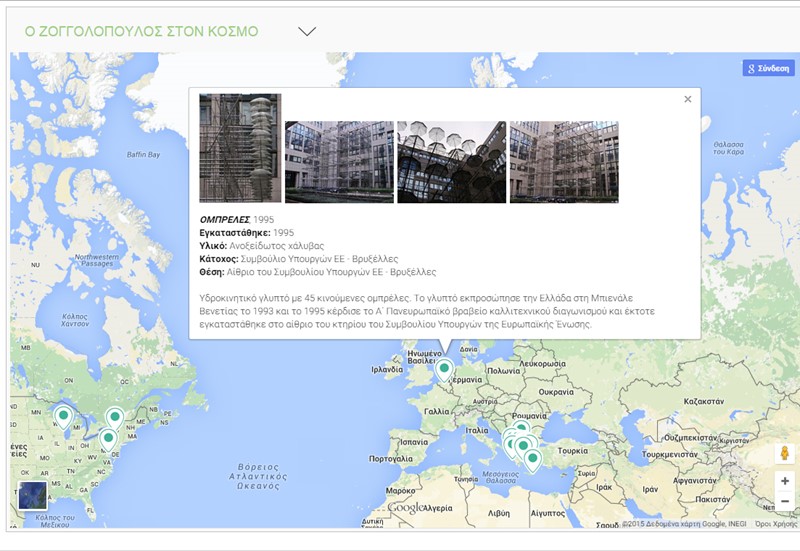
Task: Zoom in on the map
Action: 785,481
